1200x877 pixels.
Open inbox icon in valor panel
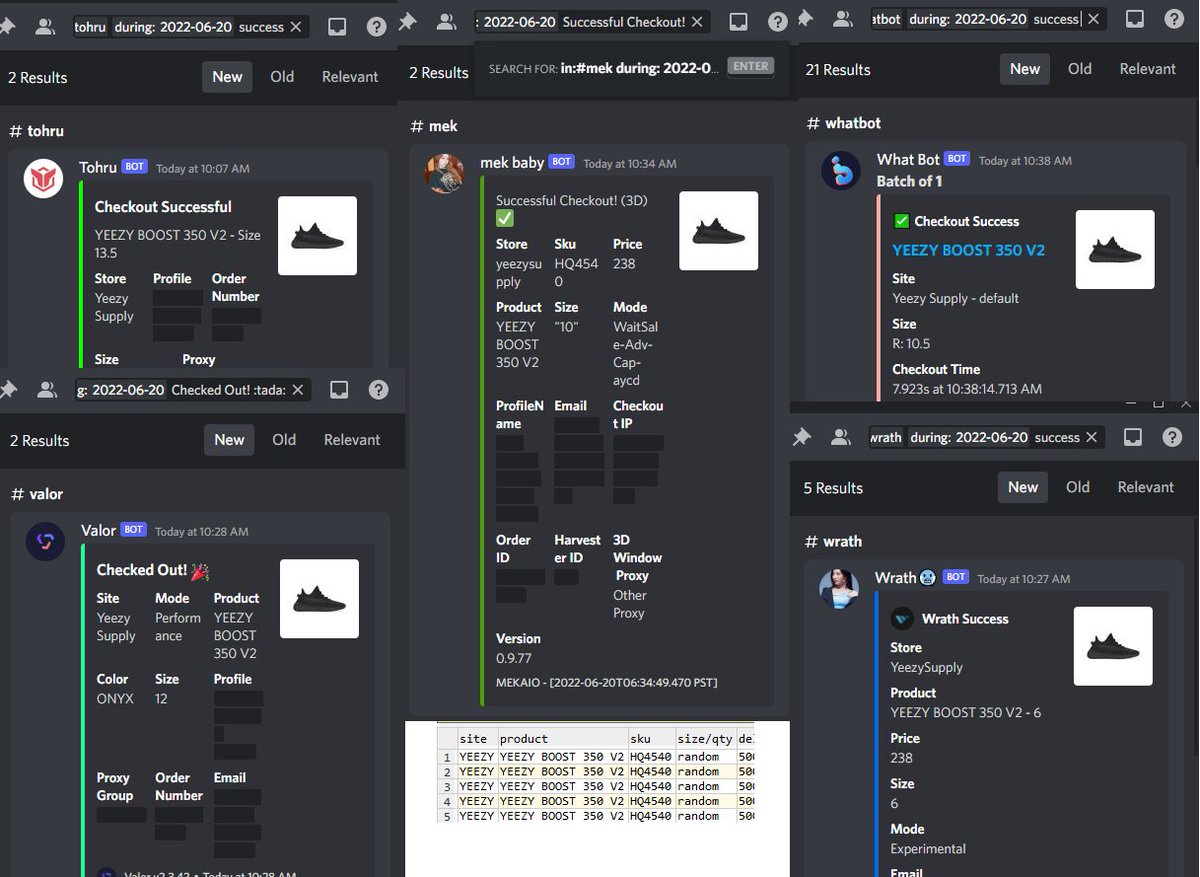click(339, 390)
